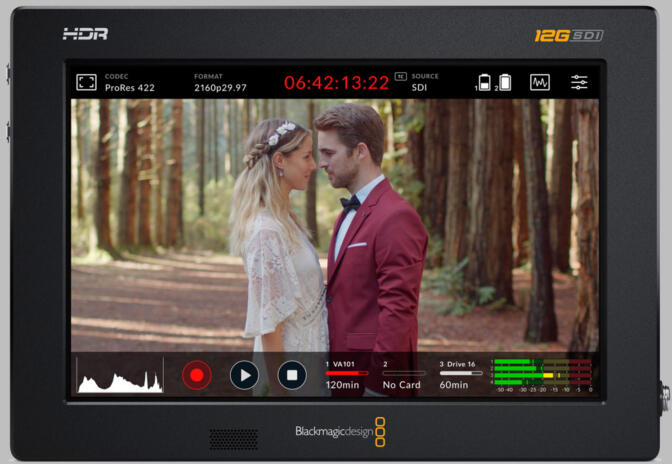672x464 pixels.
Task: Tap the 120min remaining time text
Action: [x=342, y=385]
